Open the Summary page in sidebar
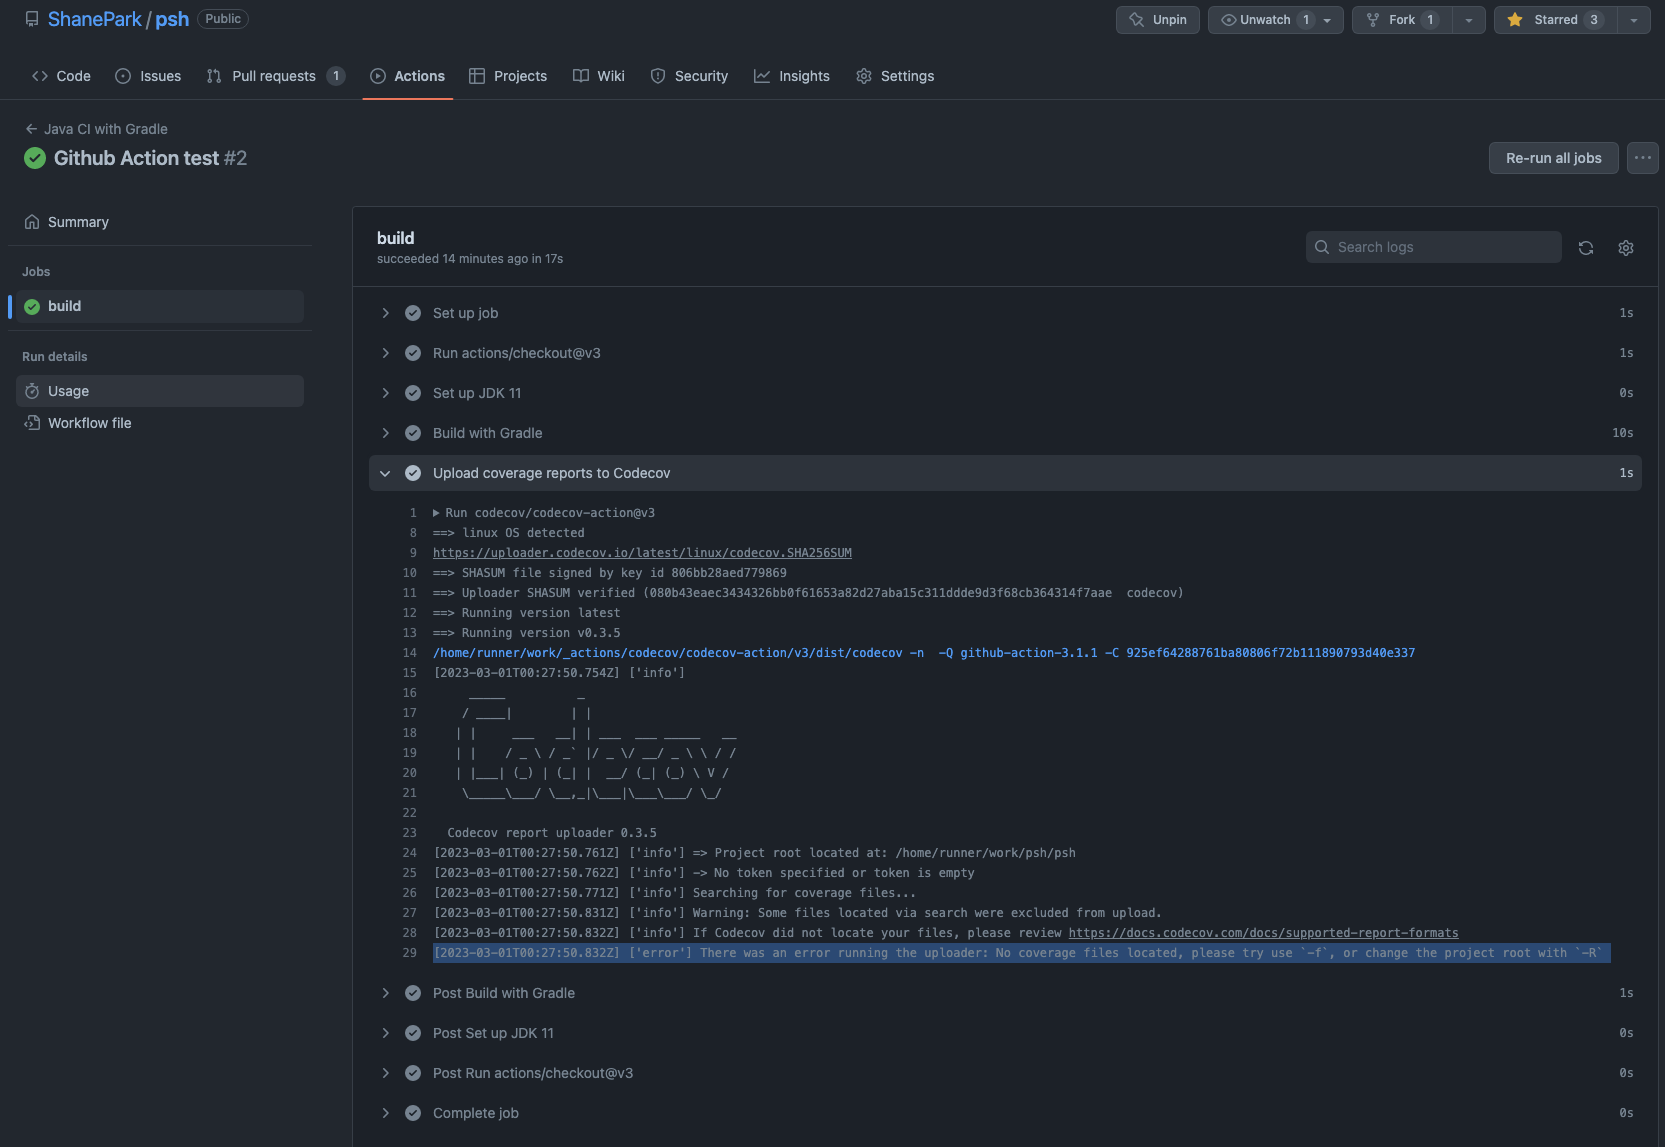The image size is (1665, 1147). 160,222
